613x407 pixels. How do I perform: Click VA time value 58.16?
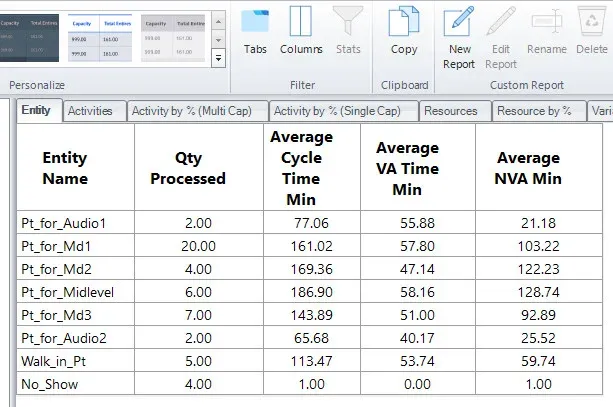click(418, 292)
